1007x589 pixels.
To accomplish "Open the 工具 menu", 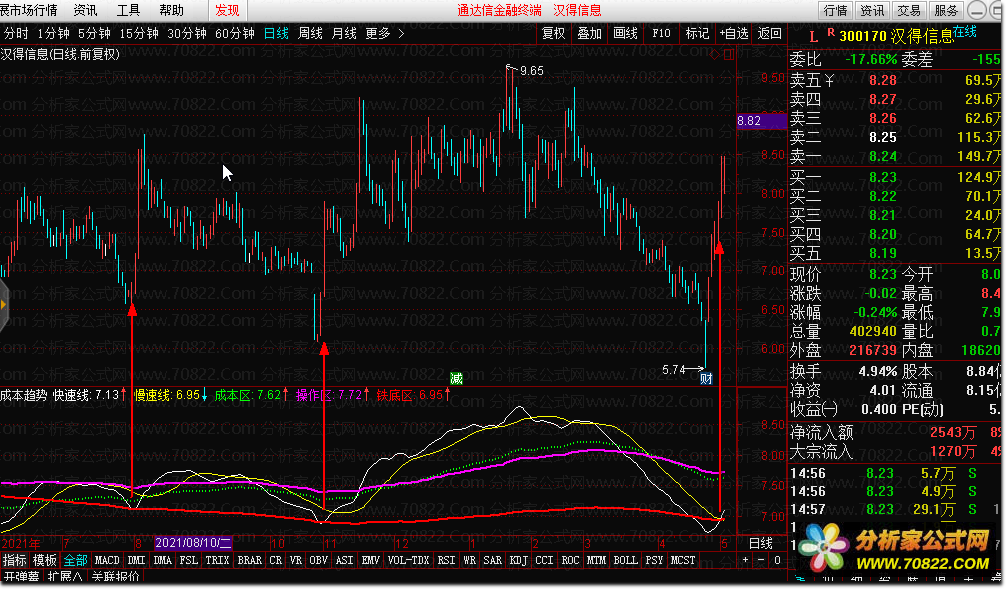I will click(x=128, y=10).
